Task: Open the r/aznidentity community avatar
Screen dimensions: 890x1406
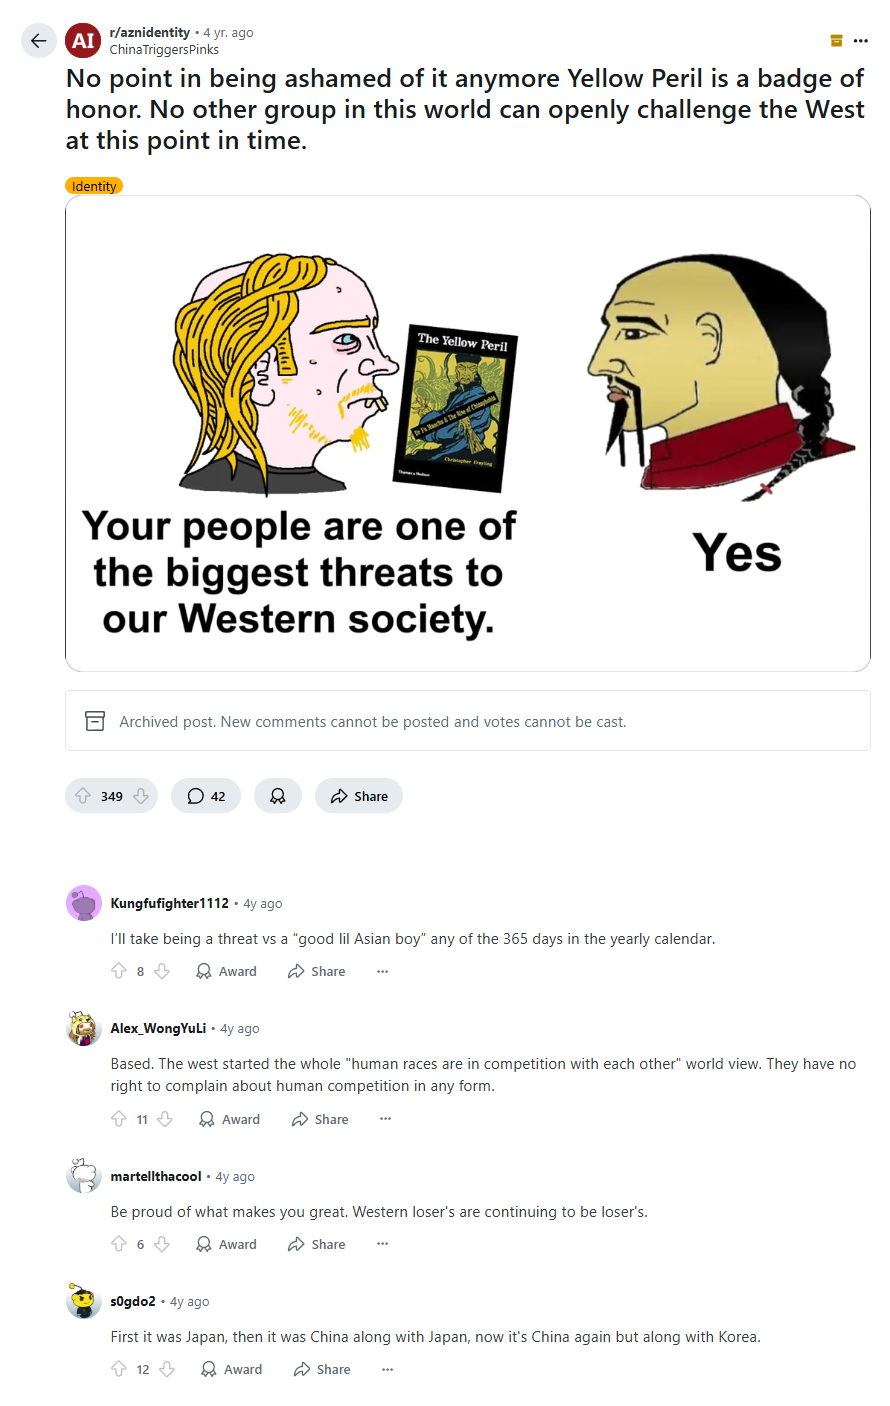Action: (x=83, y=41)
